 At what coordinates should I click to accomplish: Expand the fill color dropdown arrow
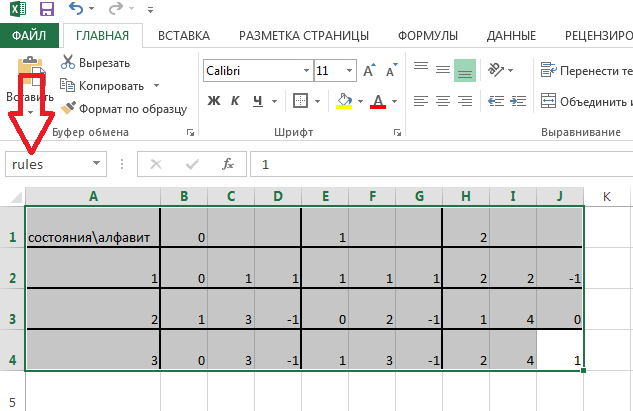(360, 101)
